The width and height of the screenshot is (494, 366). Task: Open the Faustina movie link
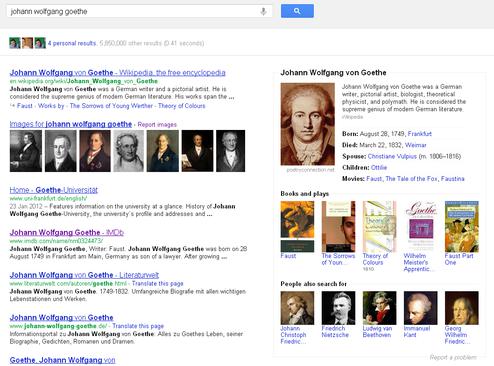pos(452,179)
